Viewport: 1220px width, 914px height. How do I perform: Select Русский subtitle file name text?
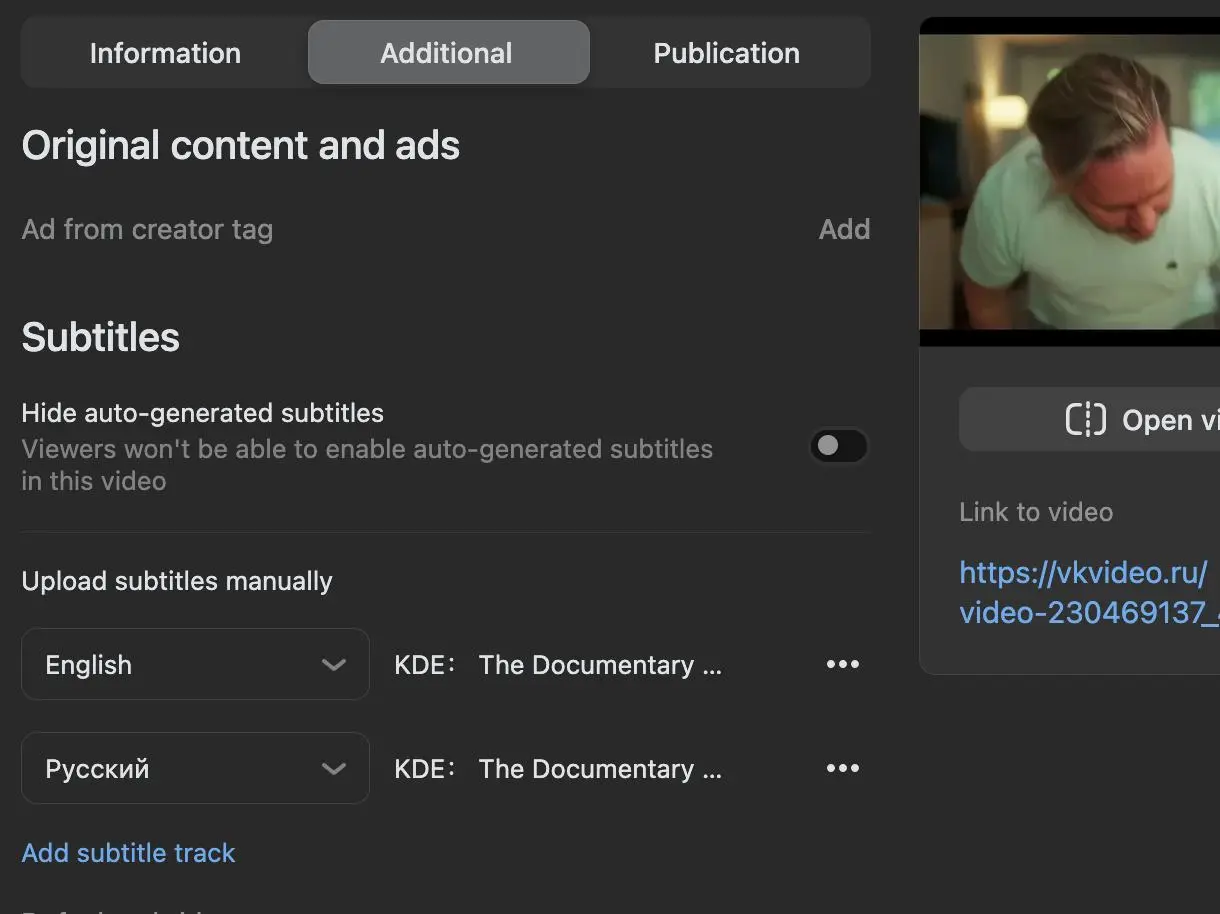tap(558, 769)
